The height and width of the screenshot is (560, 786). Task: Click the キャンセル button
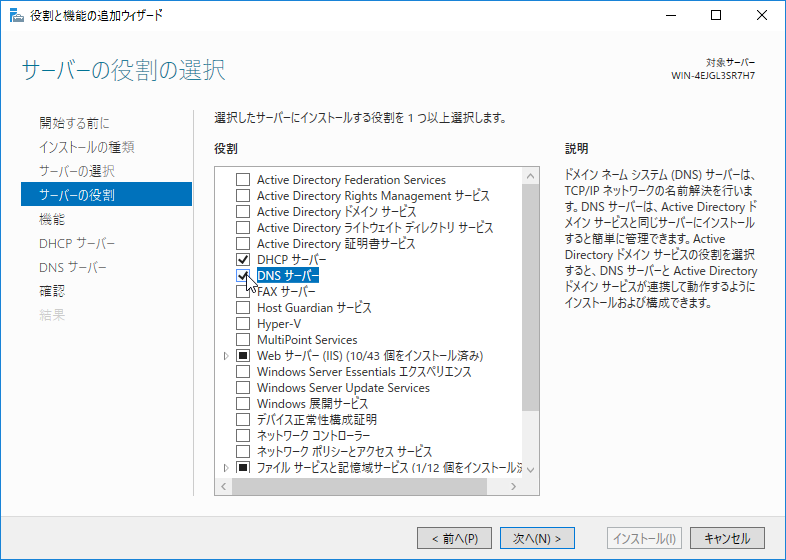tap(727, 538)
